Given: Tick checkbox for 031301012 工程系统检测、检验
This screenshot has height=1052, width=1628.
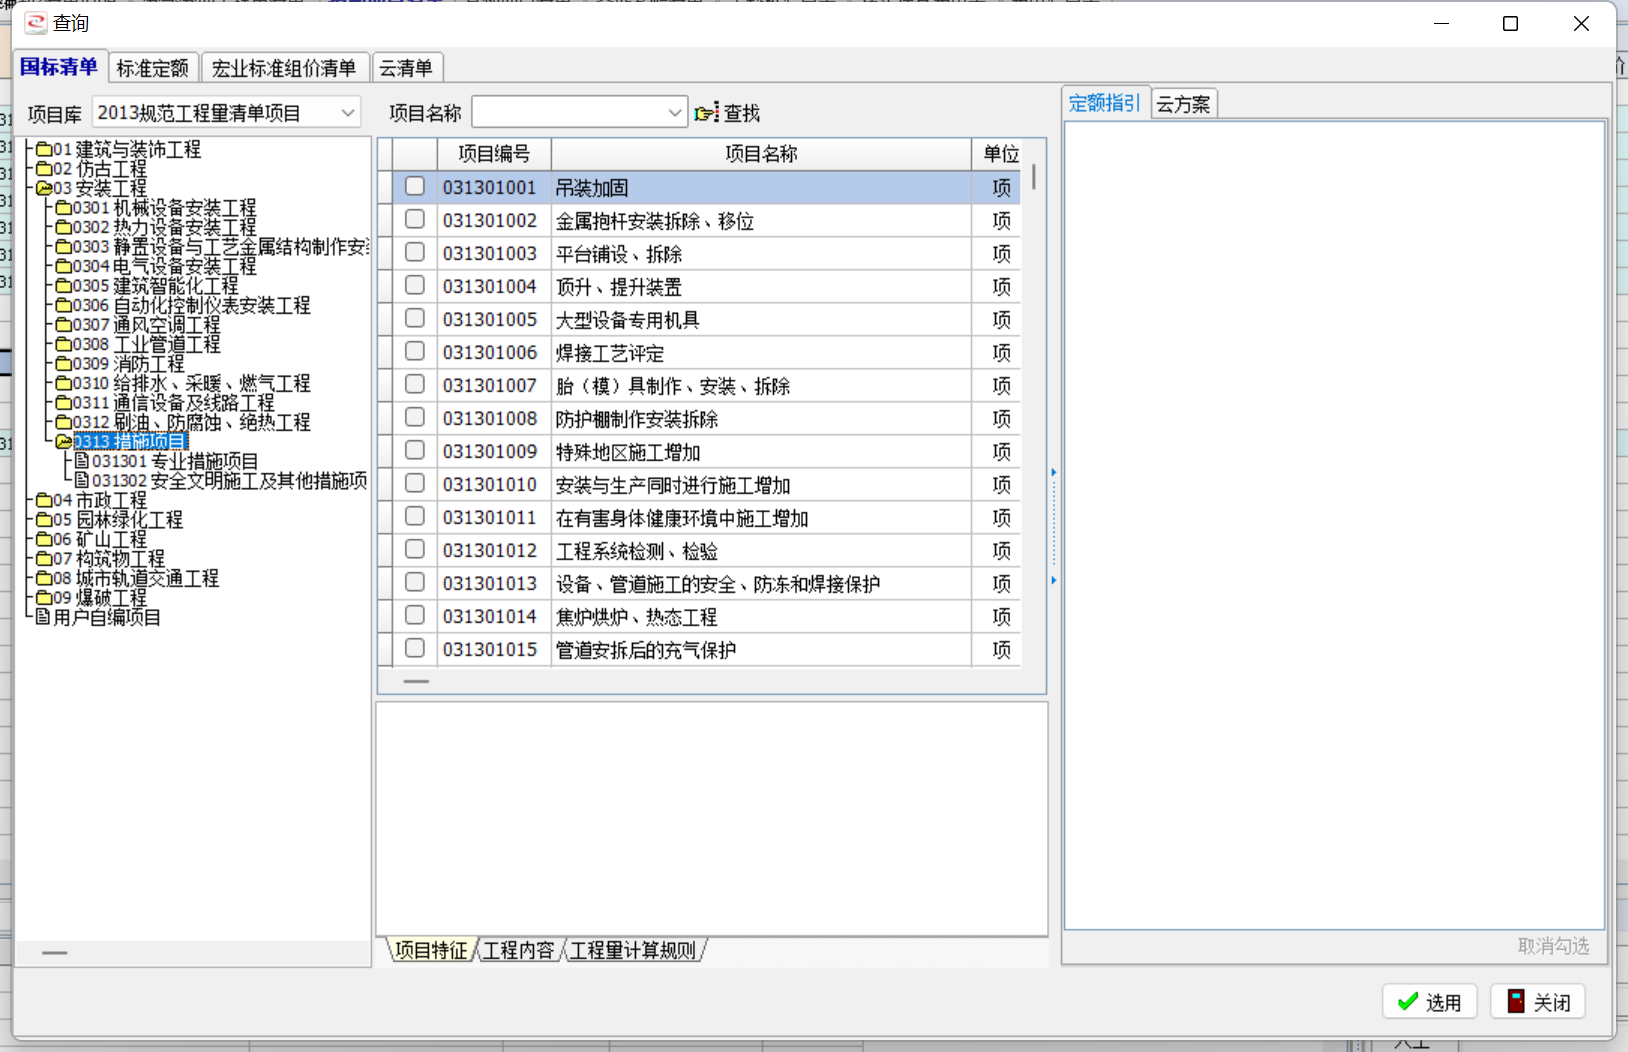Looking at the screenshot, I should (x=415, y=550).
